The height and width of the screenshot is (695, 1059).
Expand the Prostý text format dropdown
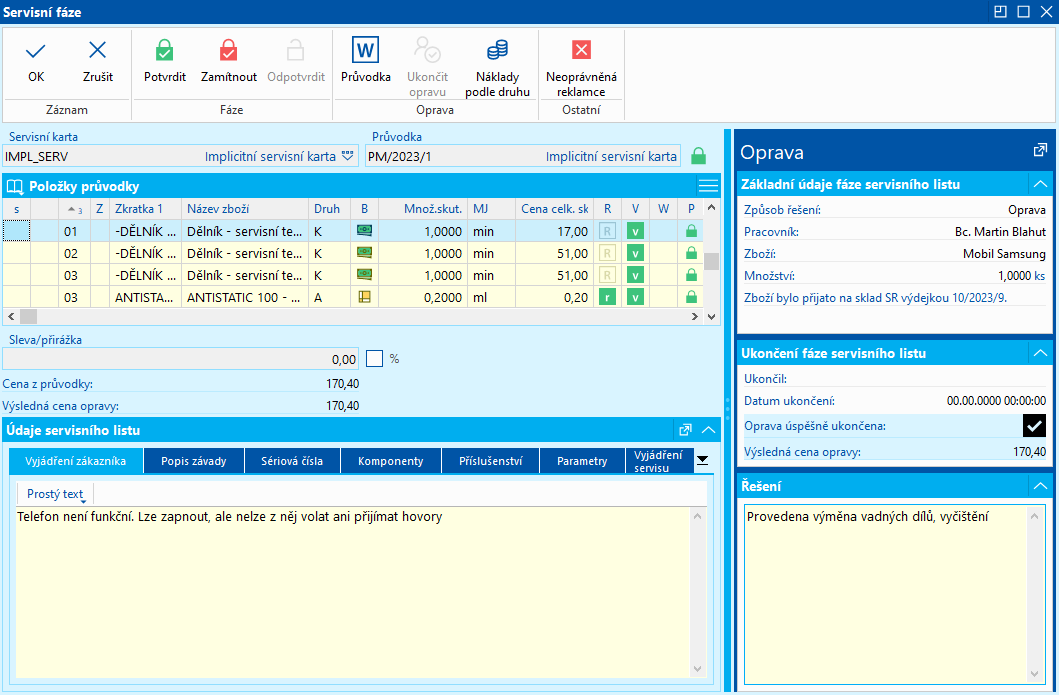tap(55, 494)
